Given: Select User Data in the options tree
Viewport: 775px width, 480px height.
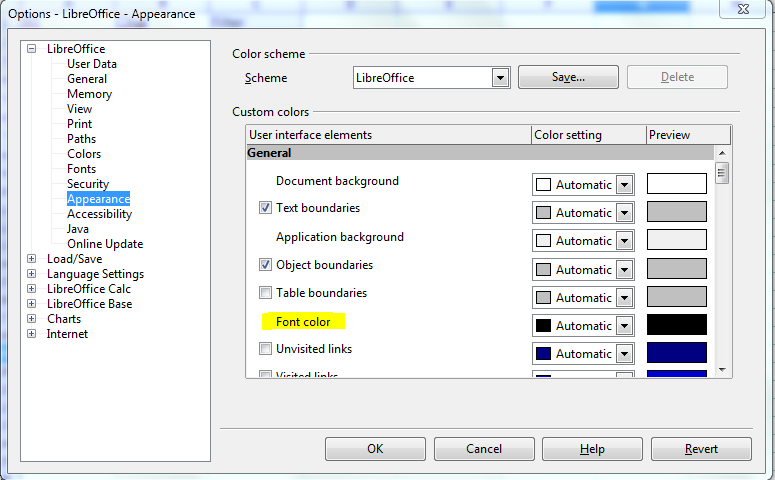Looking at the screenshot, I should click(x=92, y=64).
